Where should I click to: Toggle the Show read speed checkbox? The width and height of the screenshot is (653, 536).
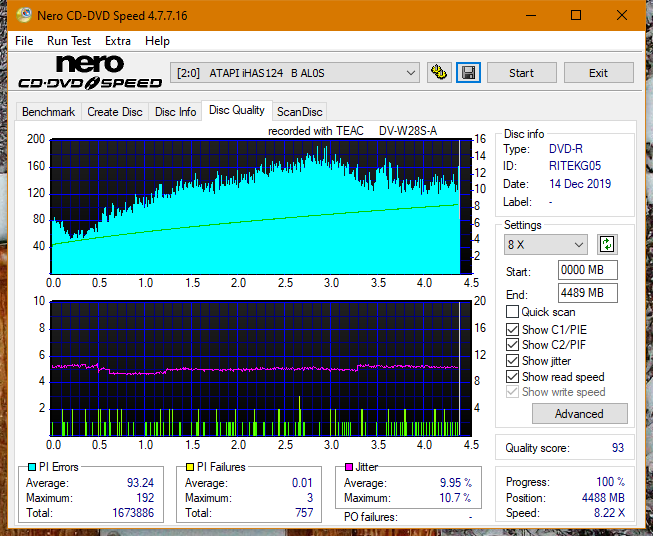(512, 376)
